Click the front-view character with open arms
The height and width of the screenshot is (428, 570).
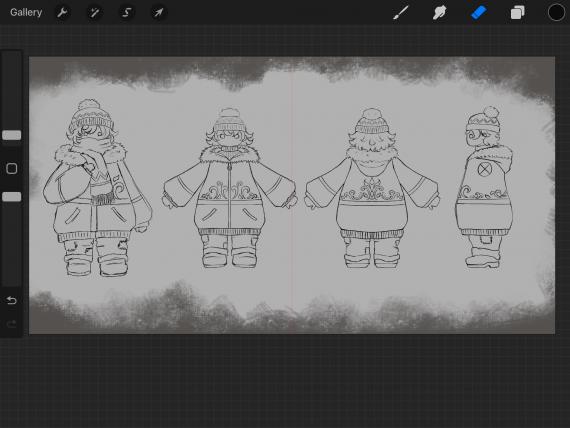click(229, 188)
